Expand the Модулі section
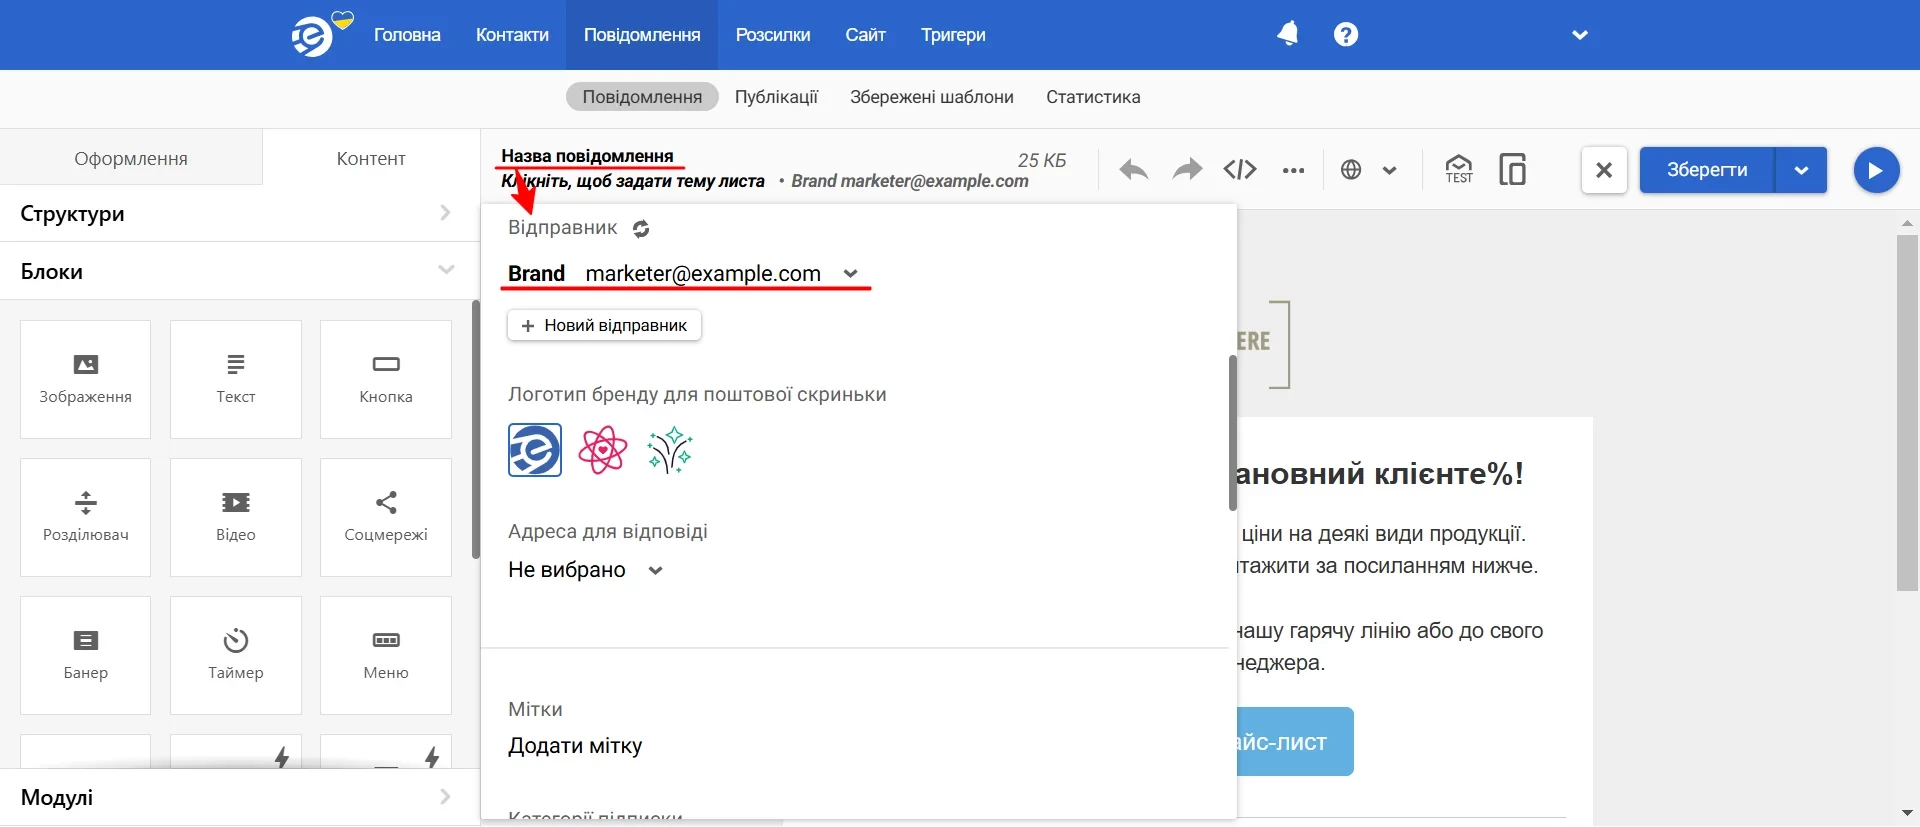 point(240,797)
